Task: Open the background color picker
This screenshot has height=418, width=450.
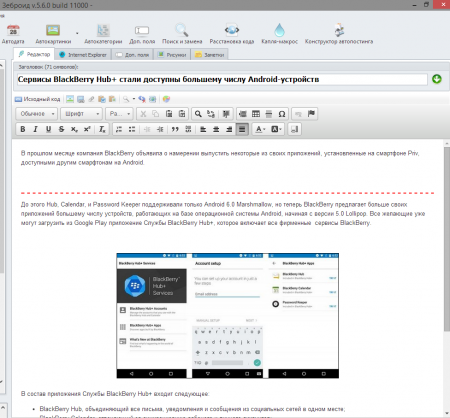Action: [x=276, y=129]
